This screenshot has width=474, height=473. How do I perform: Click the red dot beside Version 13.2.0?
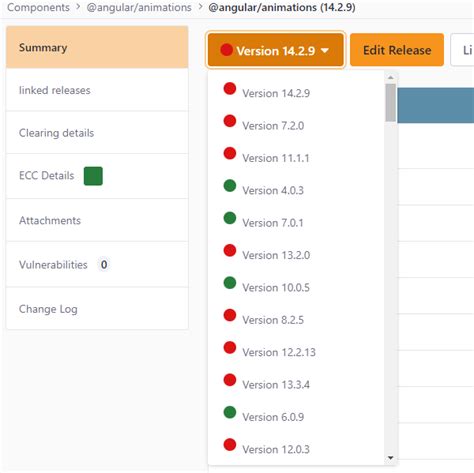pyautogui.click(x=230, y=250)
